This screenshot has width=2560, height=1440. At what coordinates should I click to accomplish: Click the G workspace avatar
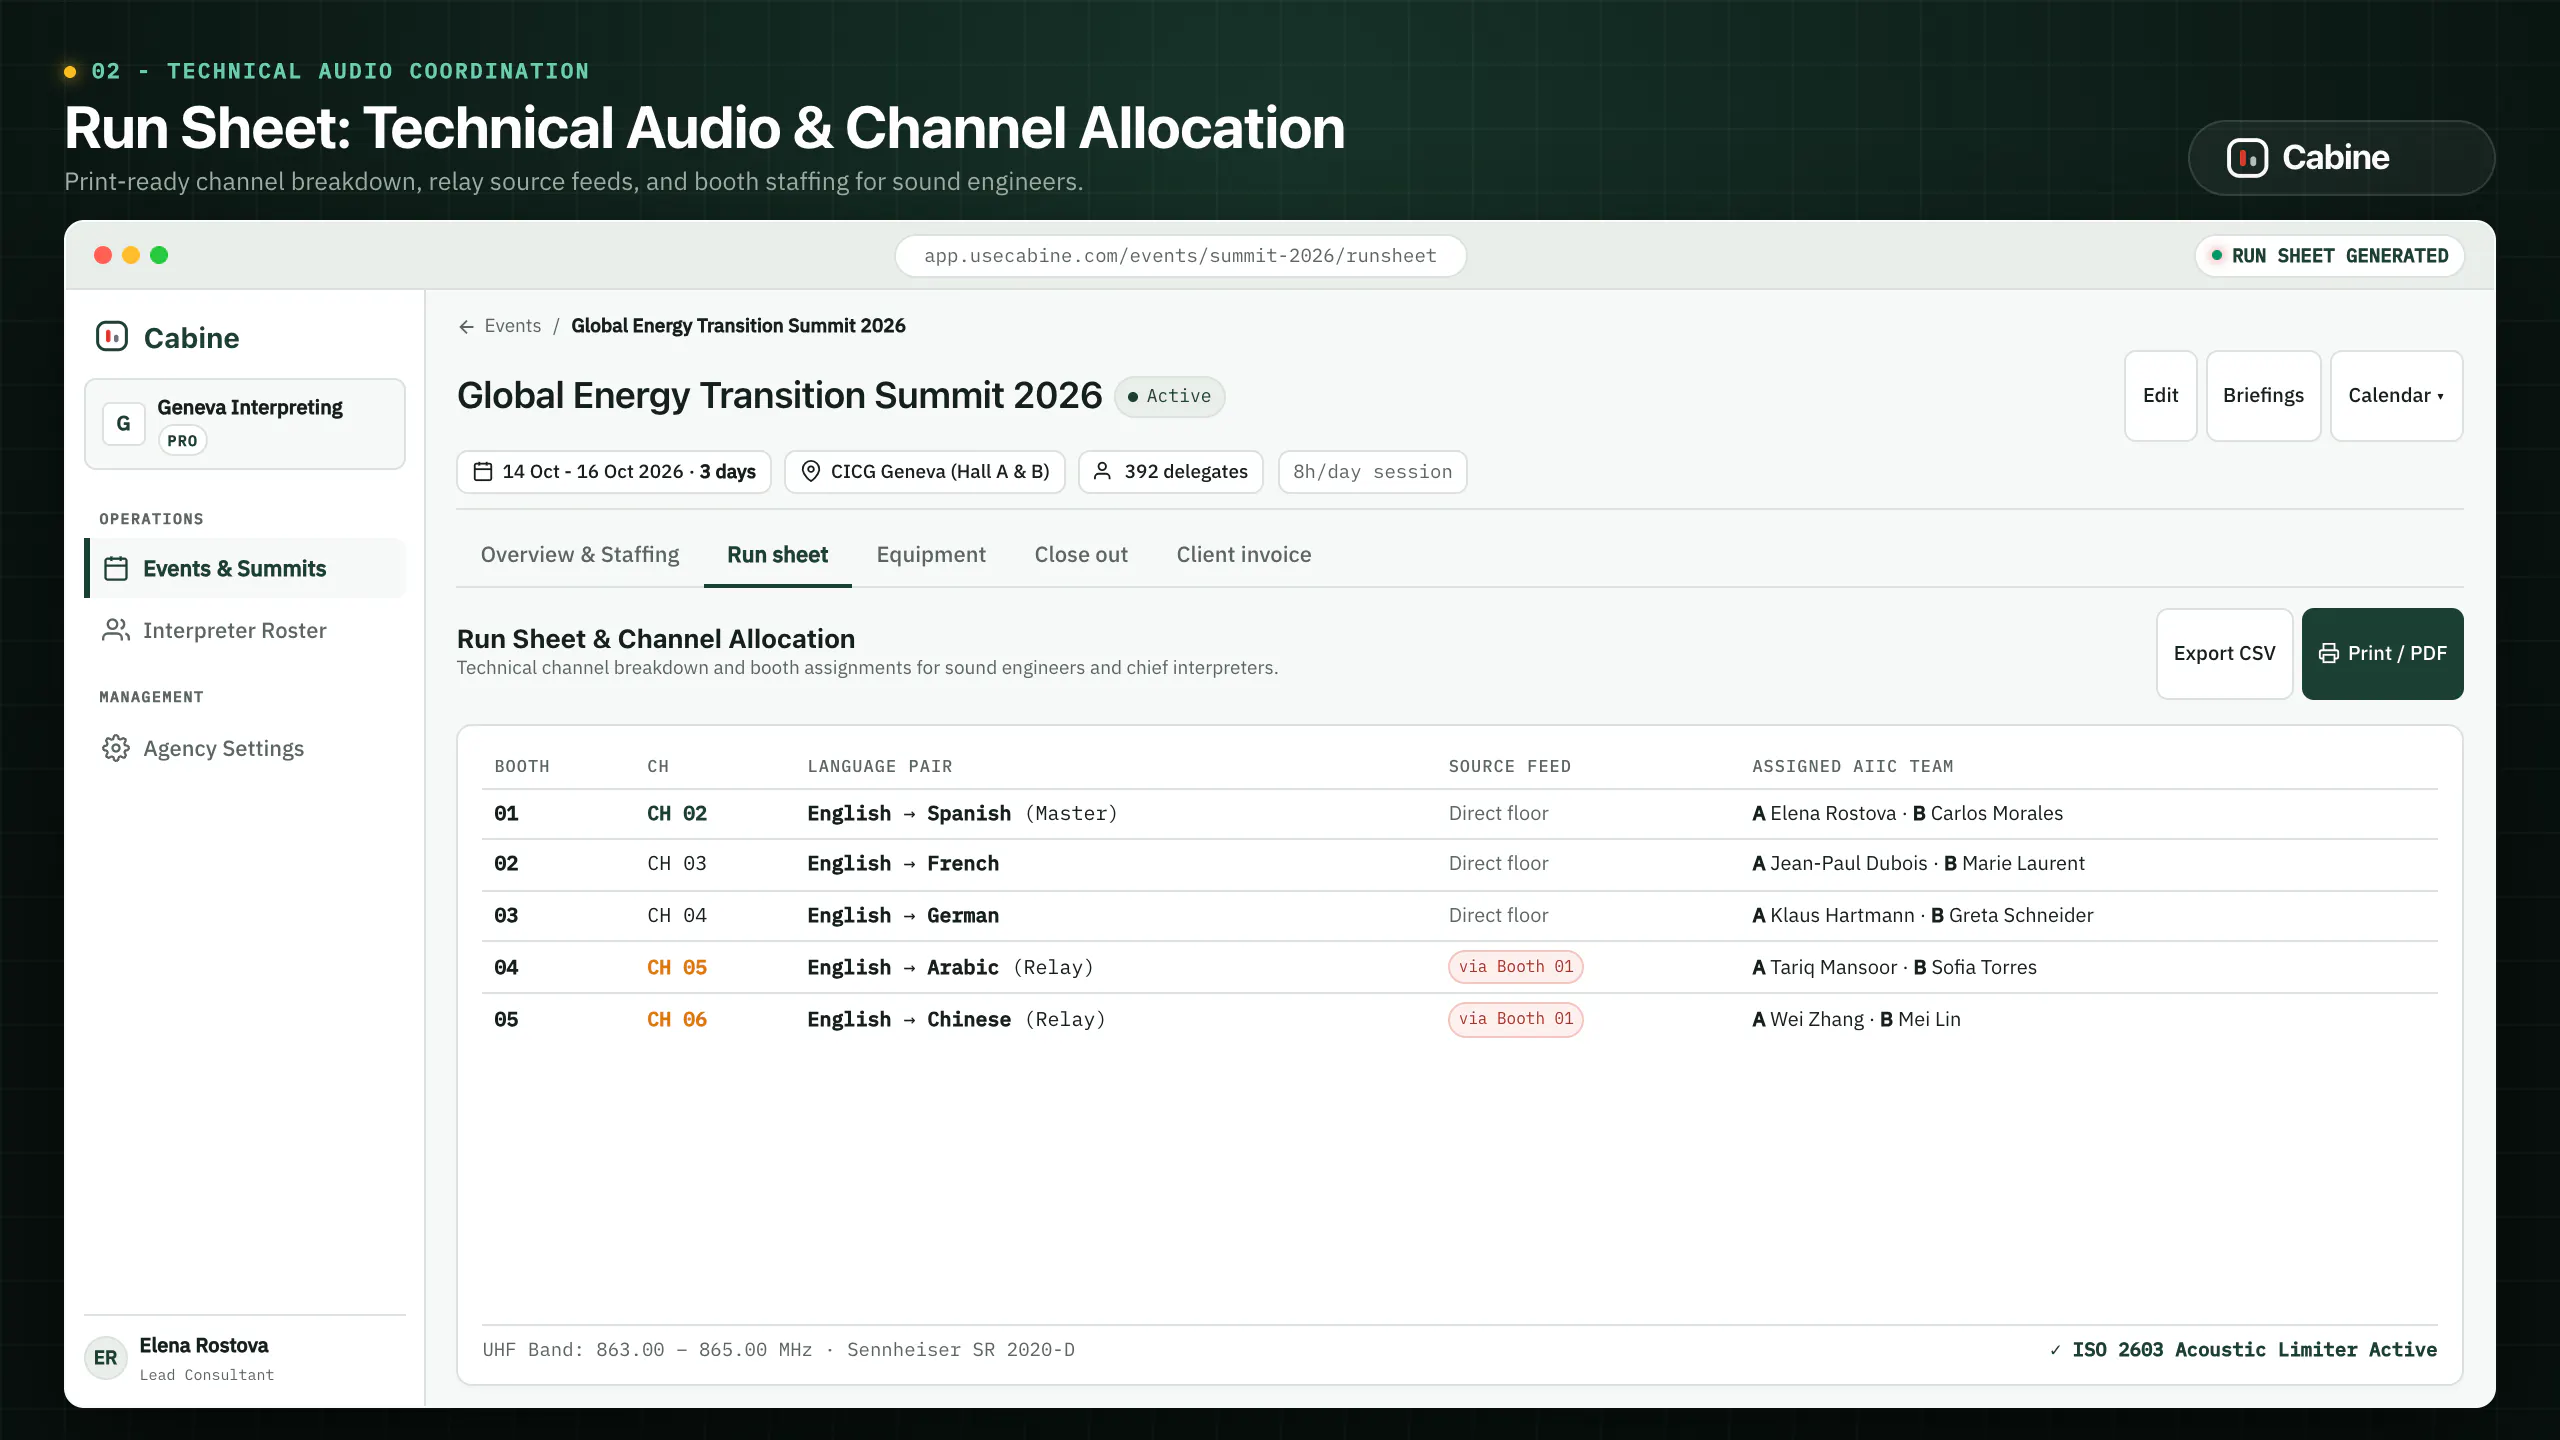click(x=124, y=424)
